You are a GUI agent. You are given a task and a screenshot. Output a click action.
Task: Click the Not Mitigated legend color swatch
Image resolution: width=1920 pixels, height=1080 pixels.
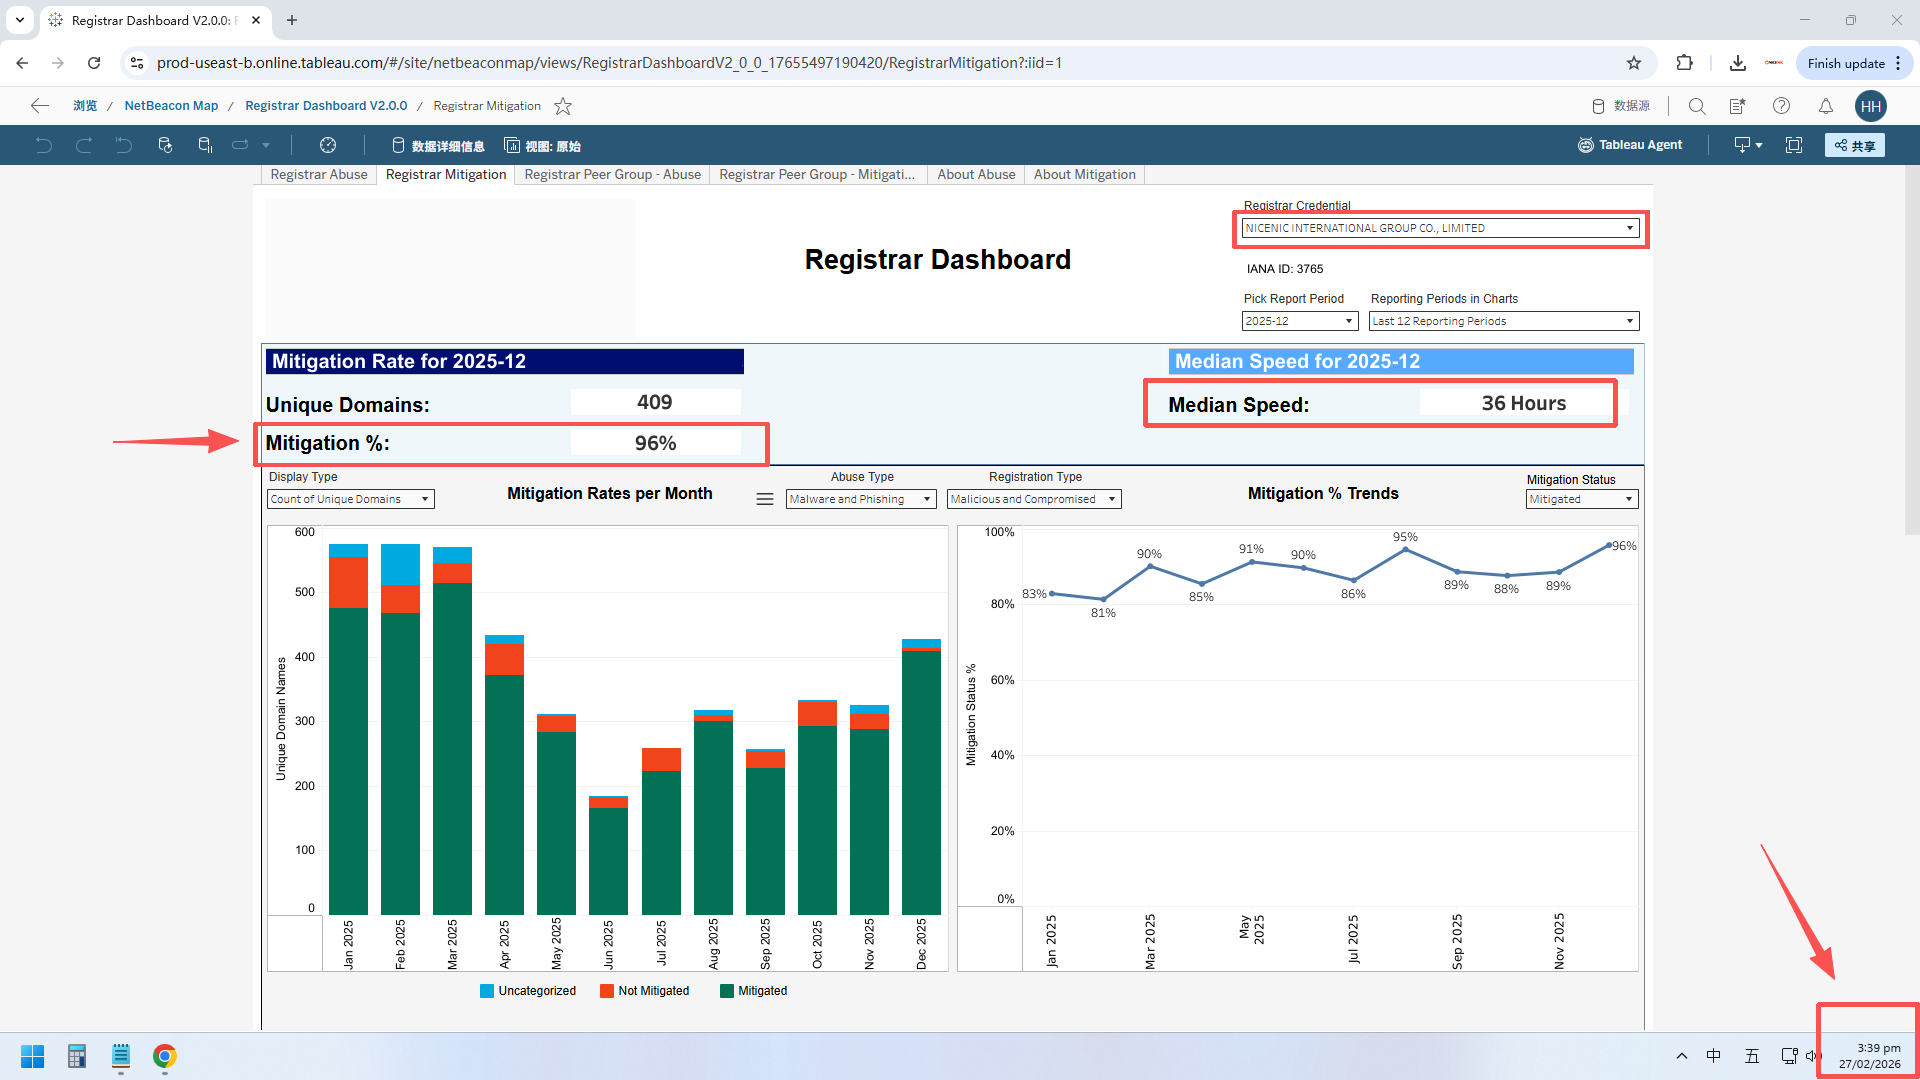(606, 991)
